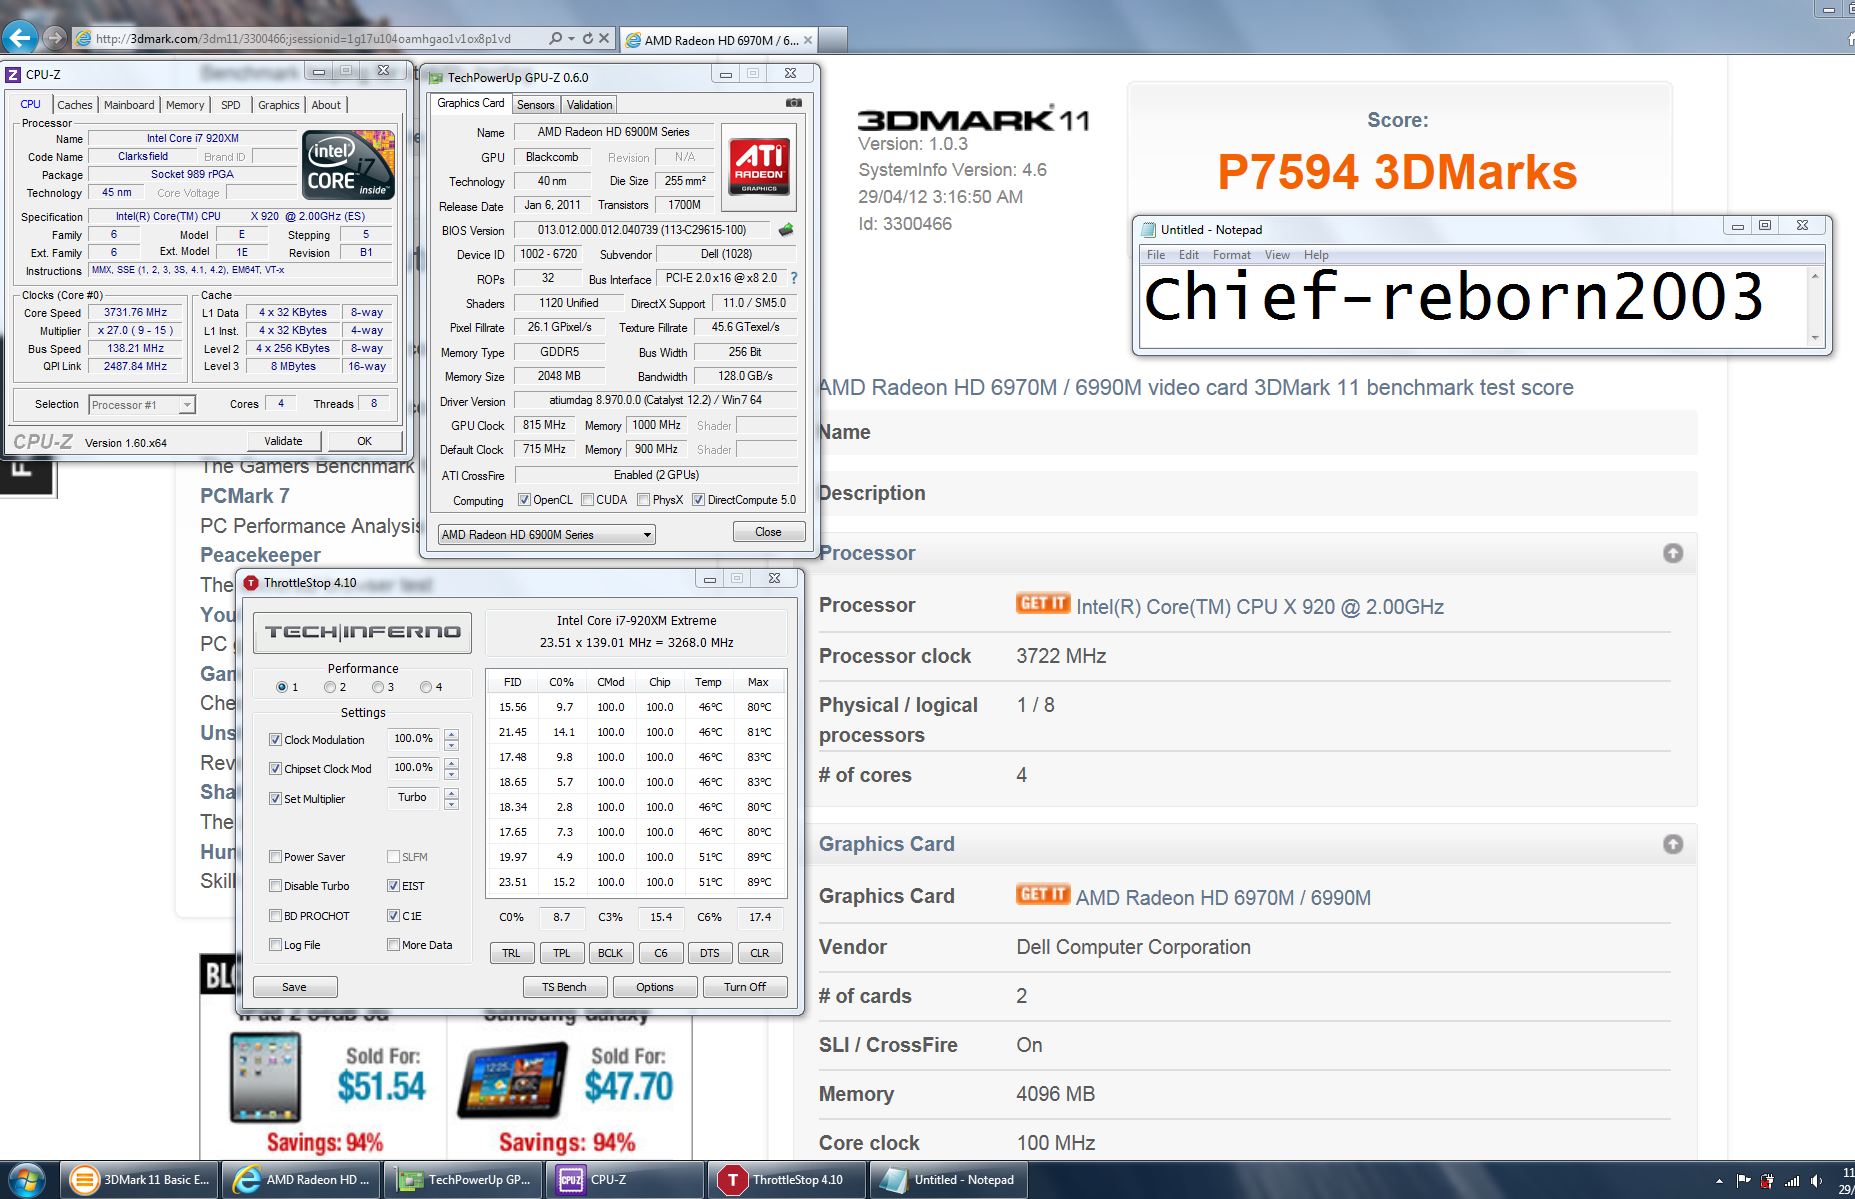1855x1199 pixels.
Task: Click the volume speaker tray icon
Action: [x=1816, y=1181]
